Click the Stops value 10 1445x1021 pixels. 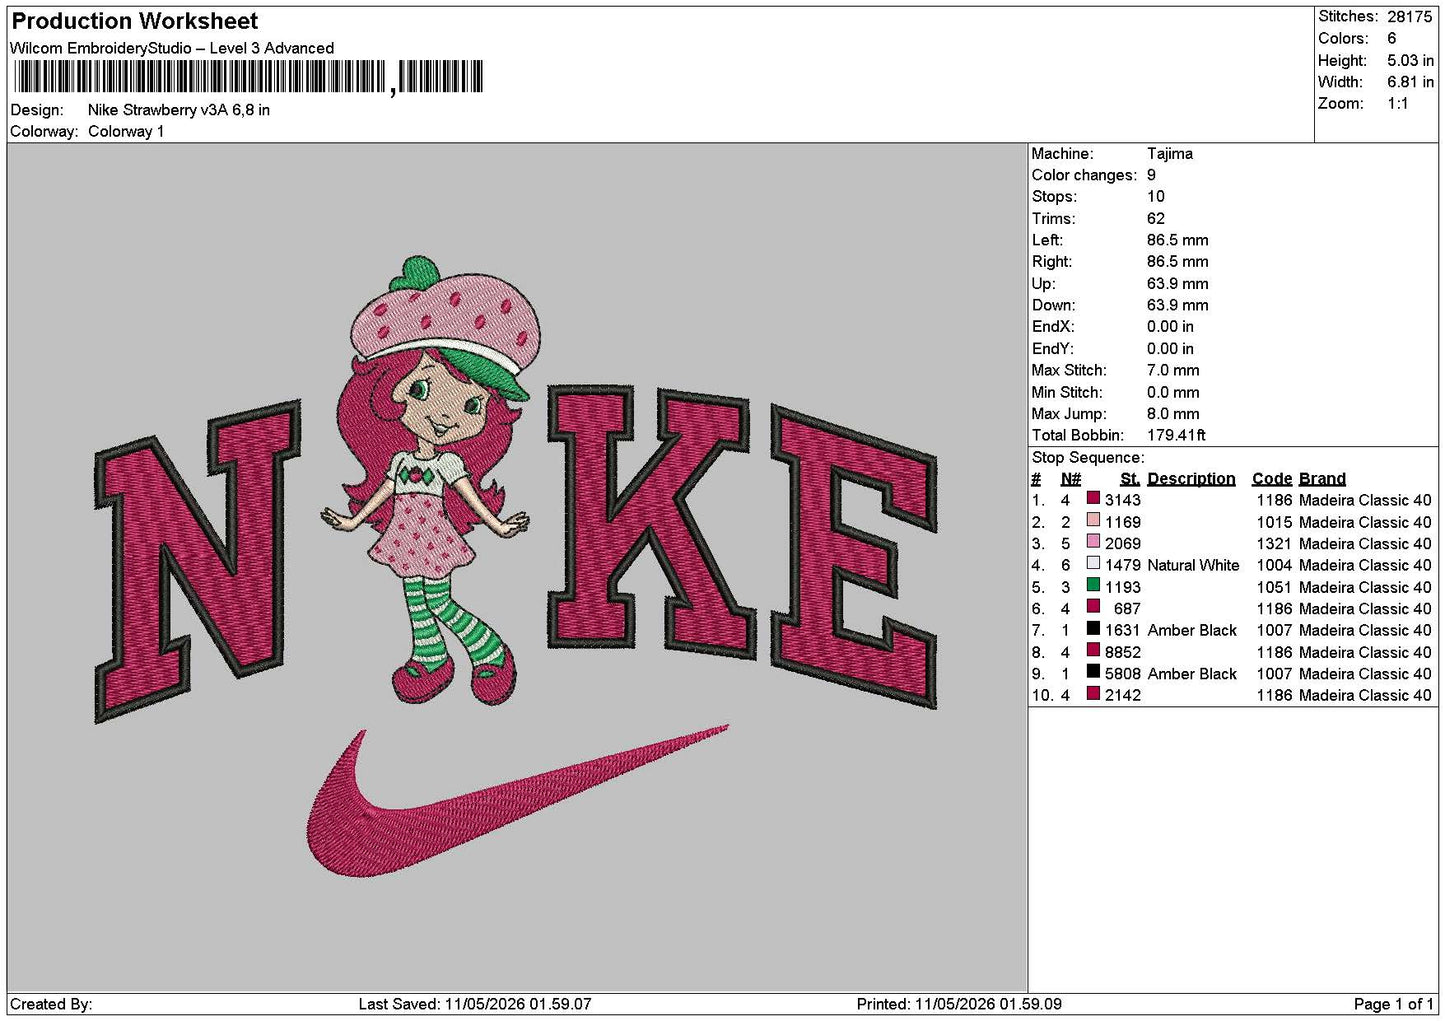(x=1156, y=197)
